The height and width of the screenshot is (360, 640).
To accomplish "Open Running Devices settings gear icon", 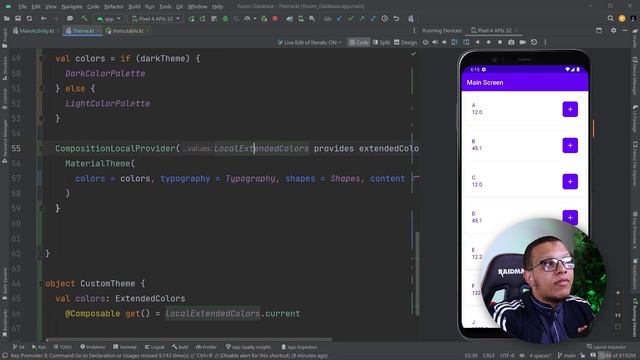I will tap(613, 30).
